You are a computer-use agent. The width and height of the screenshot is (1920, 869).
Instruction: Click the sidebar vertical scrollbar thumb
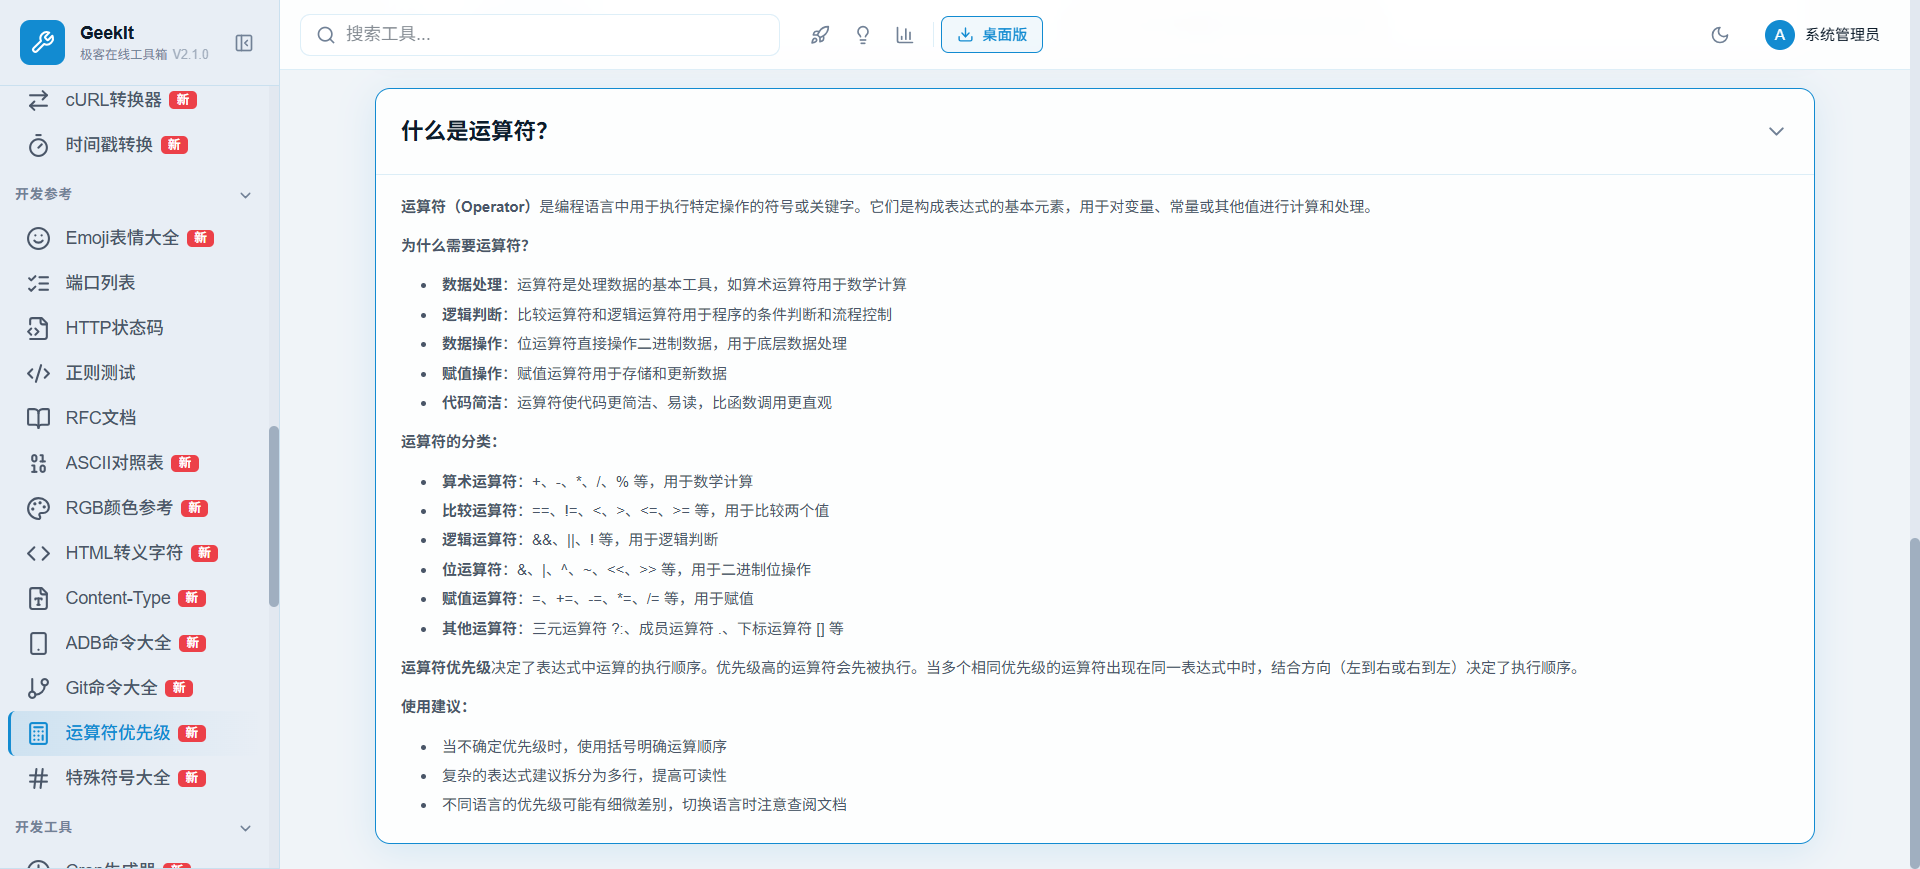[273, 516]
